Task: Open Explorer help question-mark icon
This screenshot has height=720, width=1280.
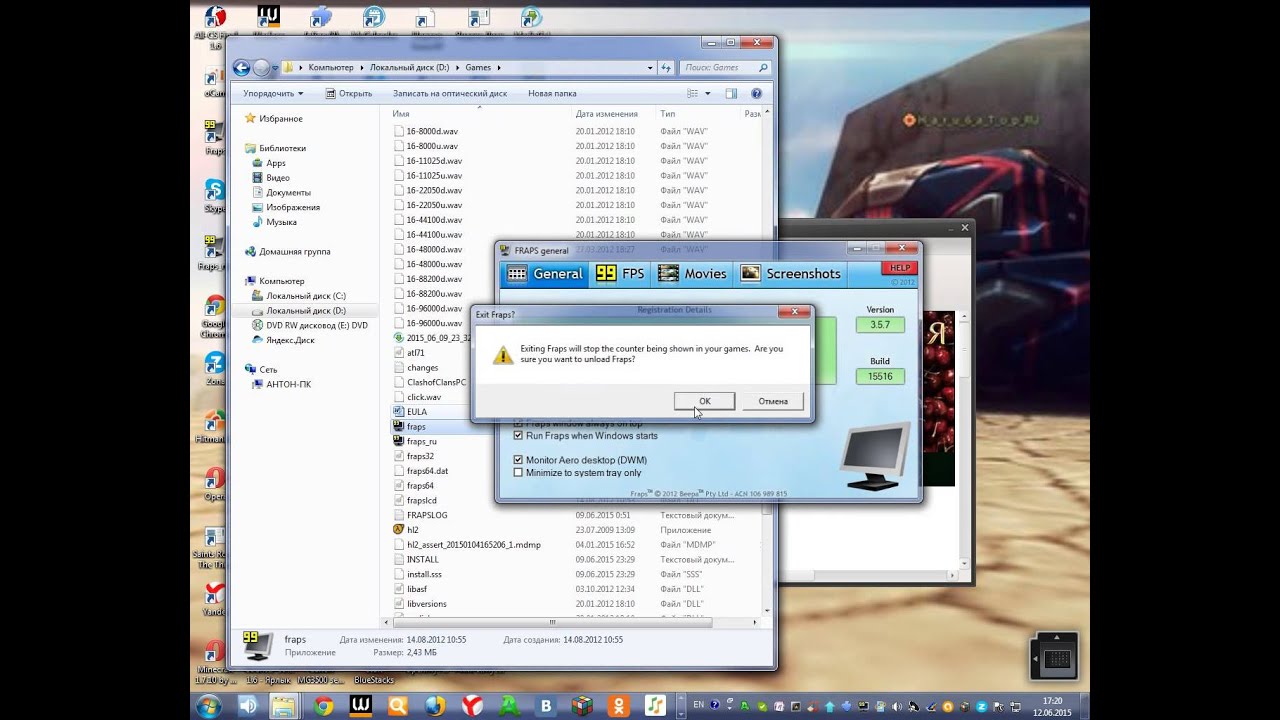Action: coord(756,93)
